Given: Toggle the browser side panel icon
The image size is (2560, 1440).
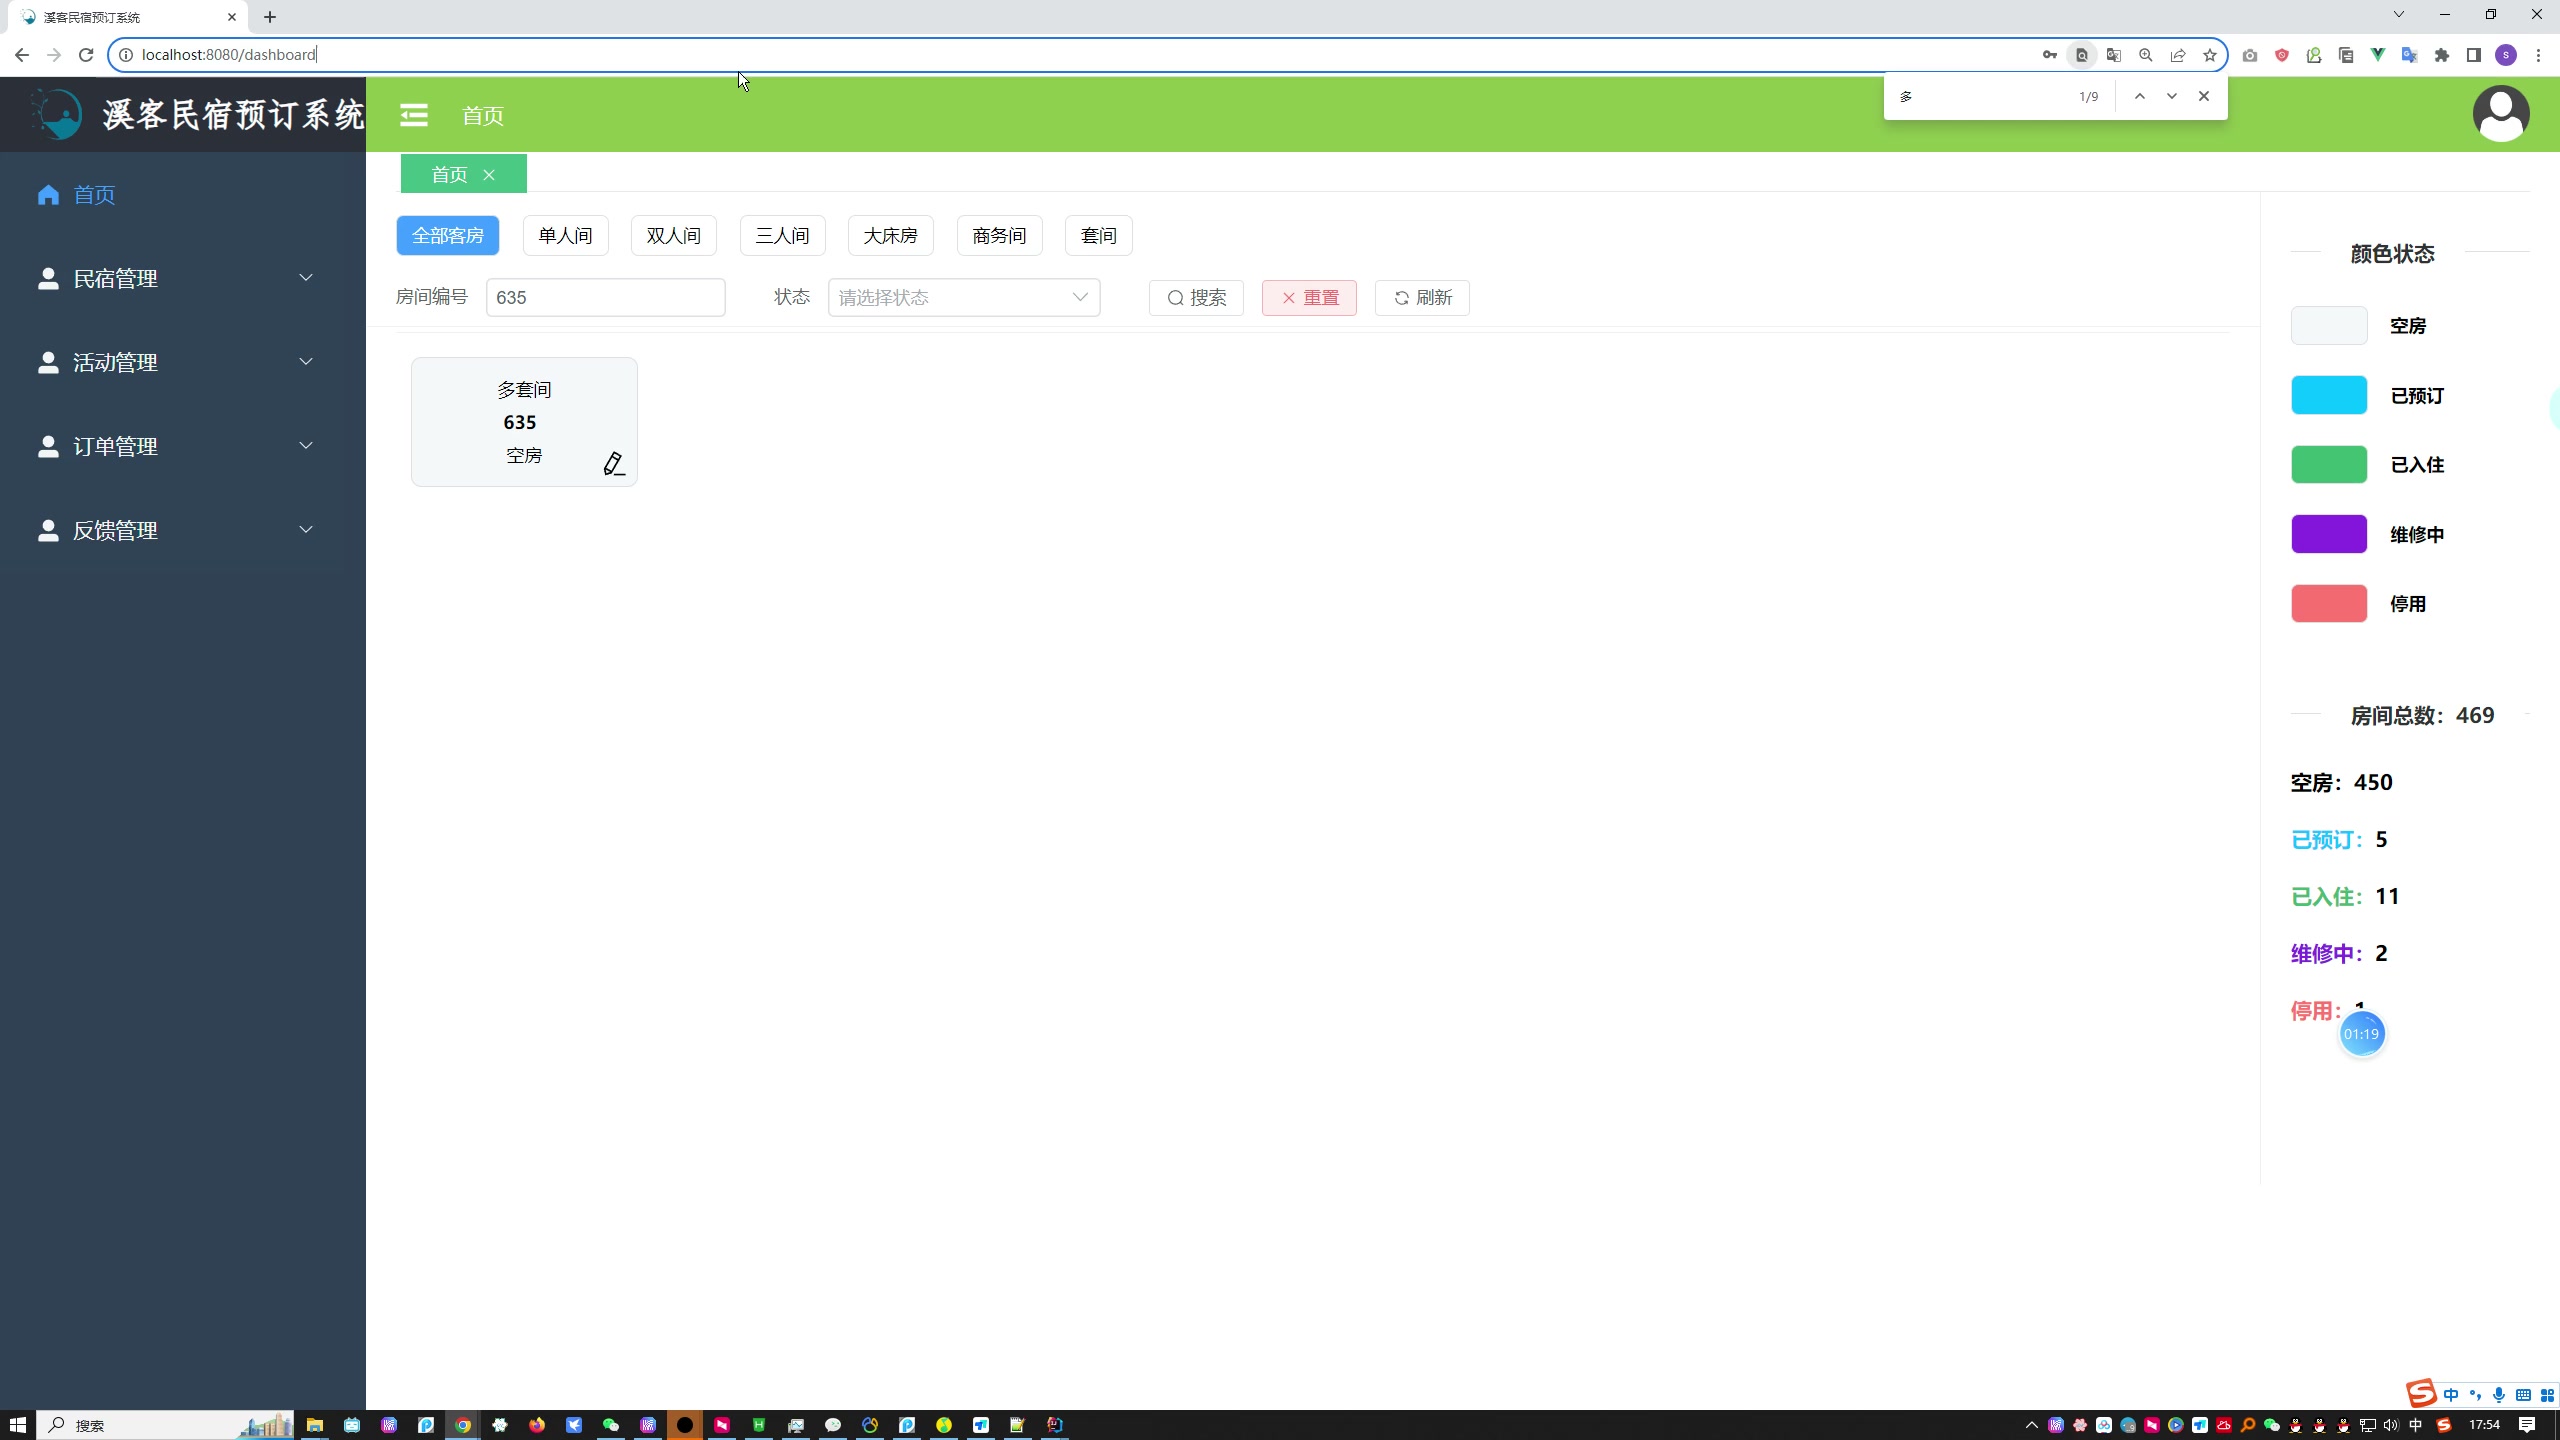Looking at the screenshot, I should (2473, 55).
